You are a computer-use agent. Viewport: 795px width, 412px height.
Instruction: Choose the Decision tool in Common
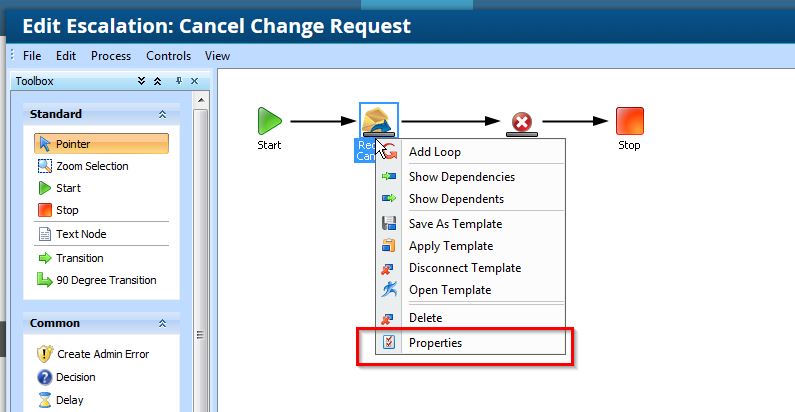tap(76, 377)
